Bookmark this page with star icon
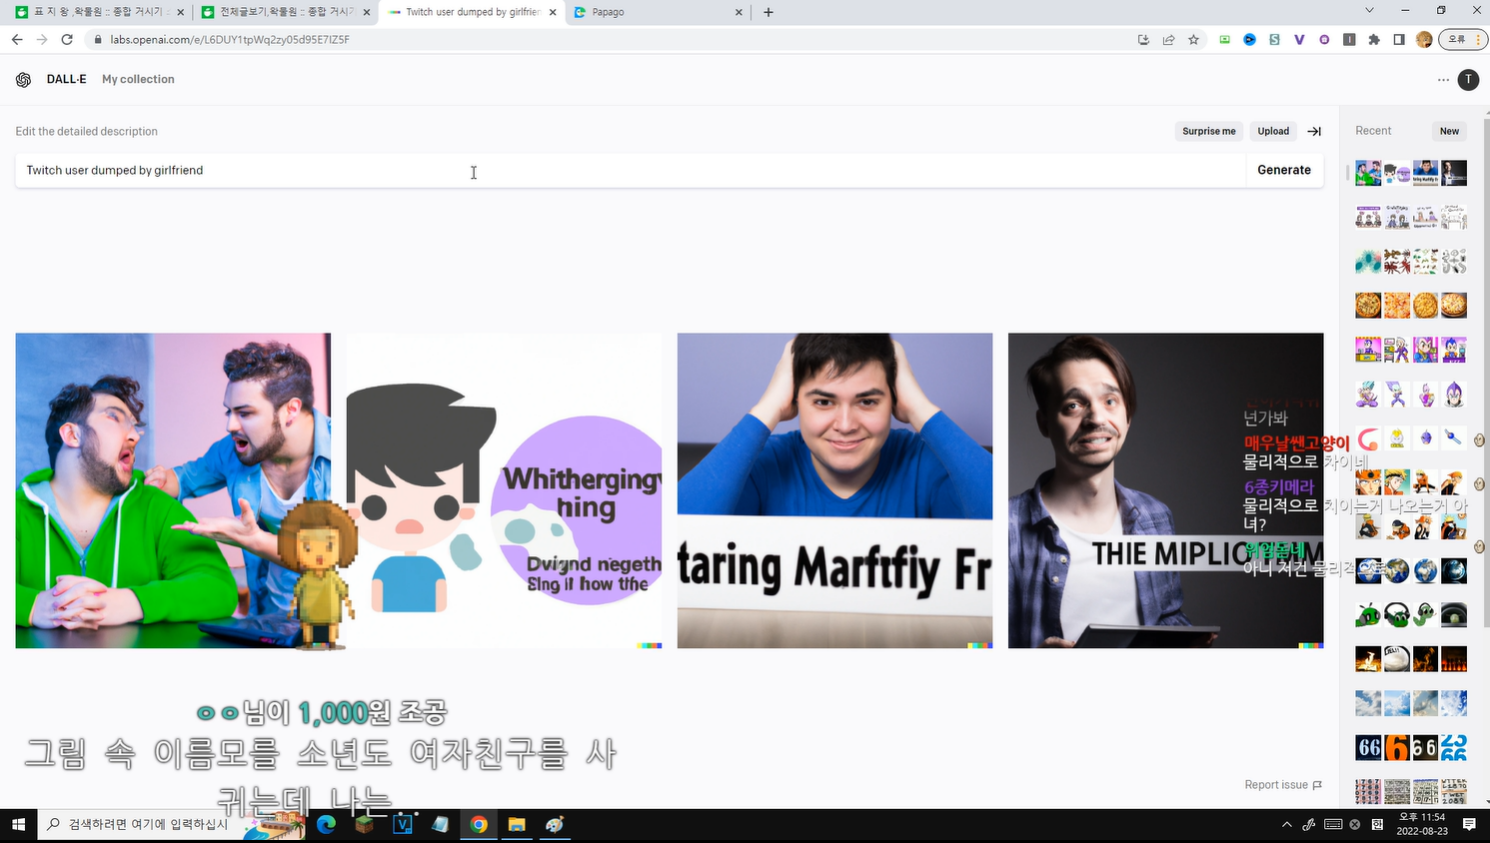Screen dimensions: 1490x843 point(1193,40)
